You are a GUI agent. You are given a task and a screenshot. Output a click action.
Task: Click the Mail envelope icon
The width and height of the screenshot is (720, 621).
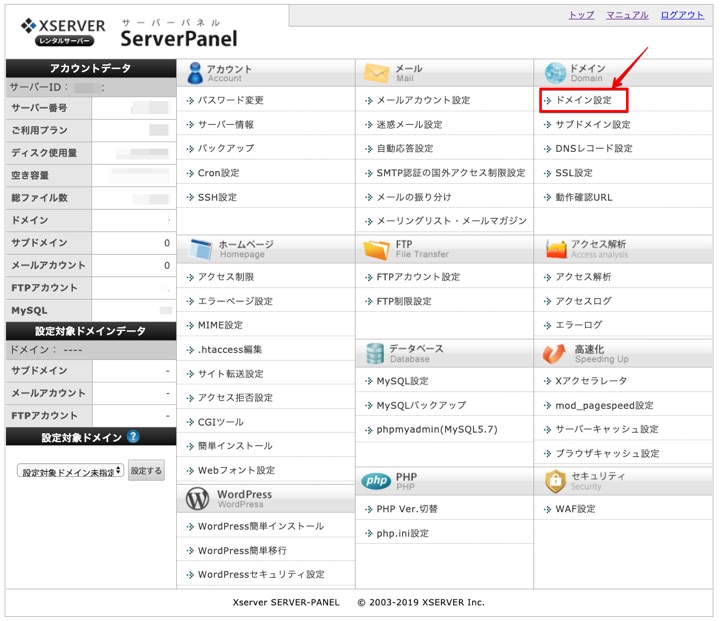tap(376, 73)
